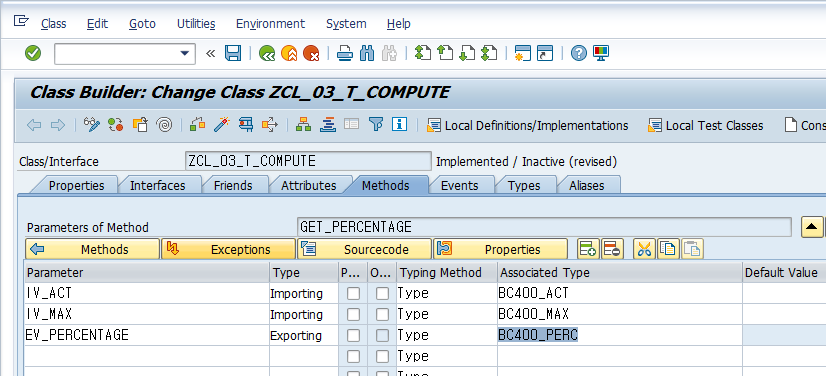The width and height of the screenshot is (826, 376).
Task: Click the binoculars Find icon
Action: coord(367,53)
